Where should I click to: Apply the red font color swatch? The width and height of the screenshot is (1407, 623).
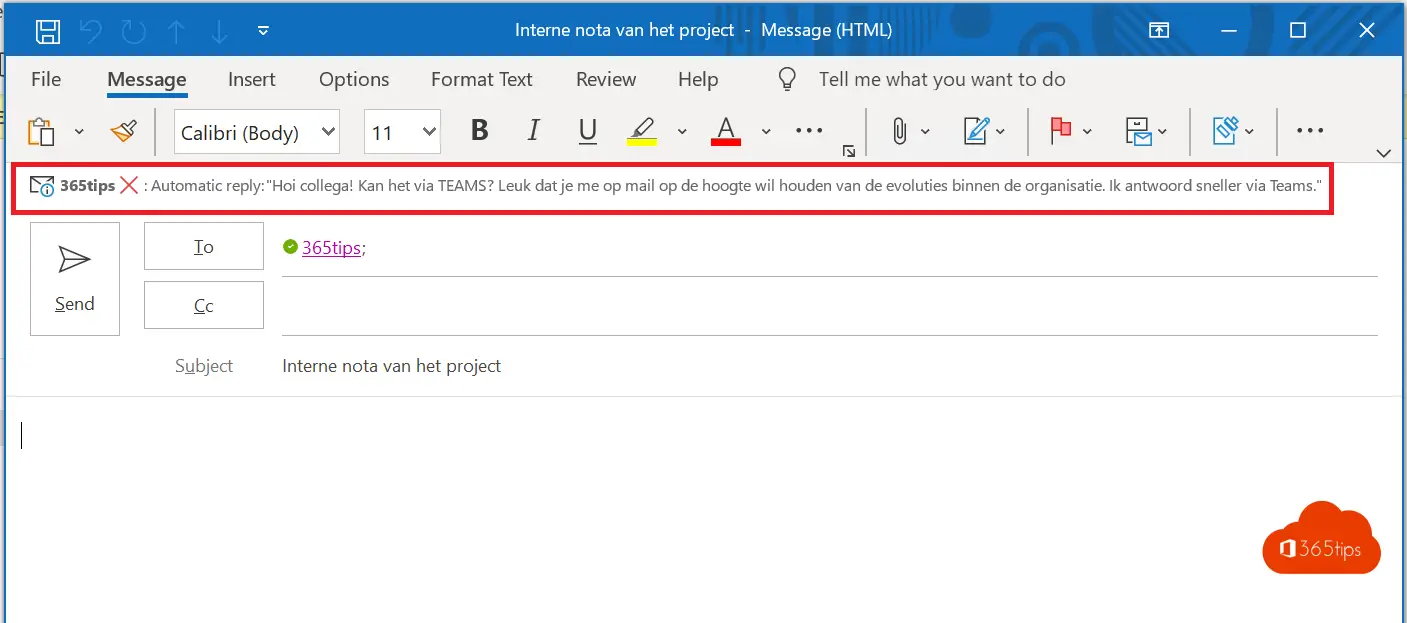[726, 131]
